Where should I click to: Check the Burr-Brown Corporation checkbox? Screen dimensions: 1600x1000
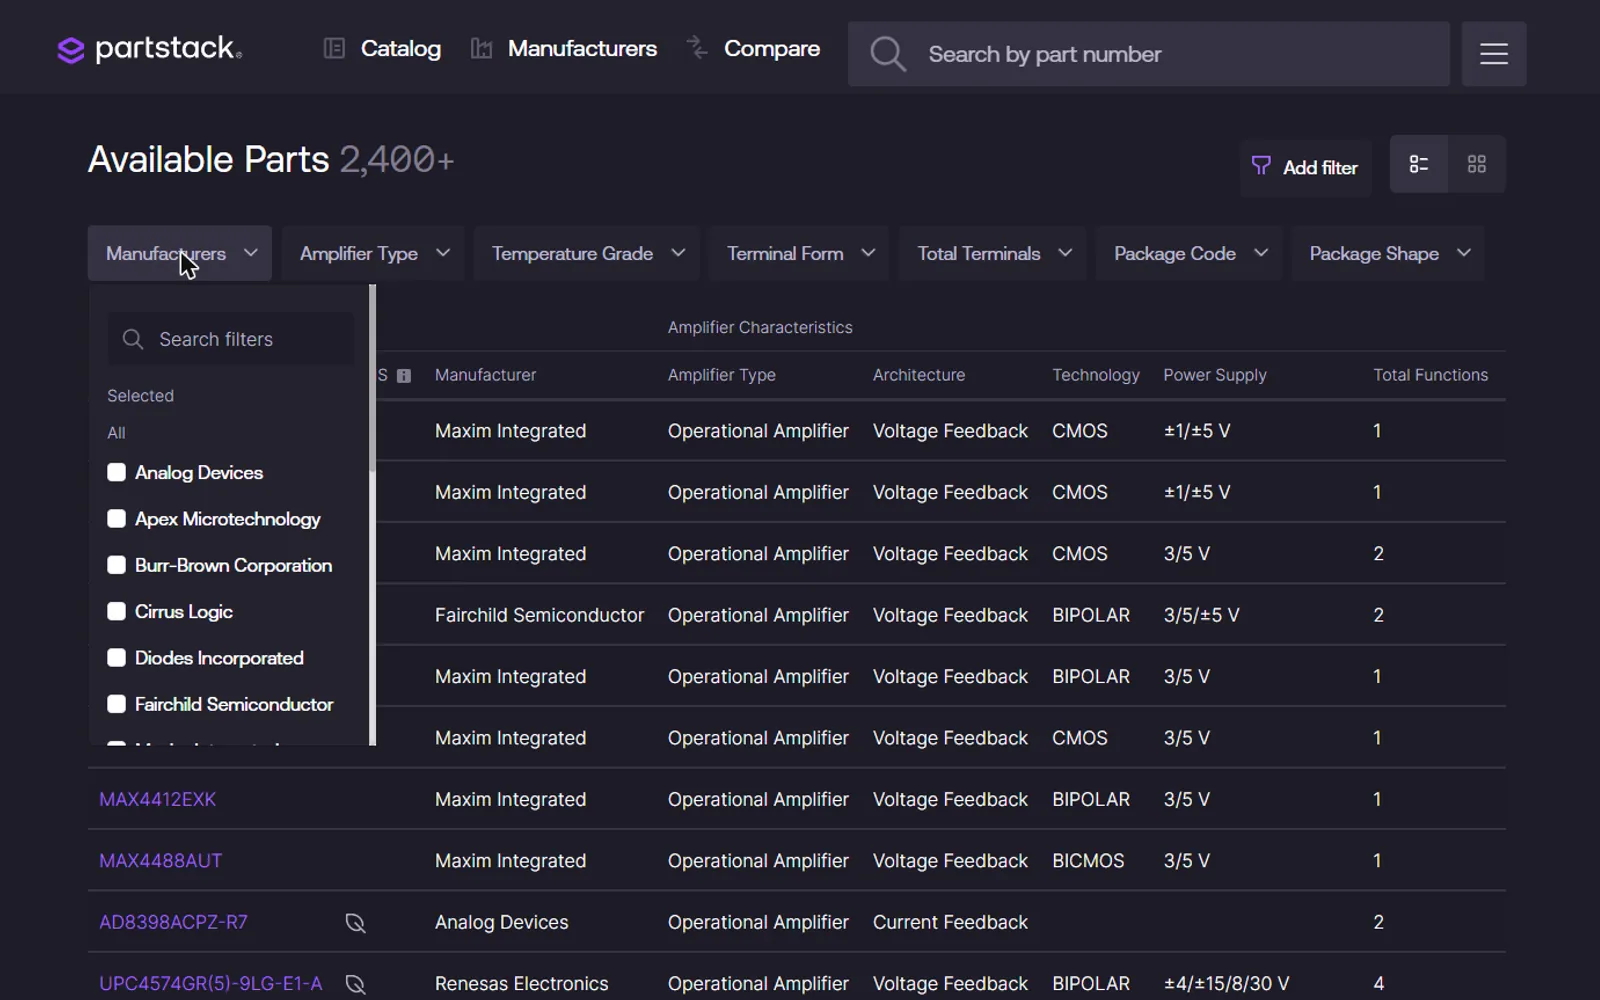[117, 565]
